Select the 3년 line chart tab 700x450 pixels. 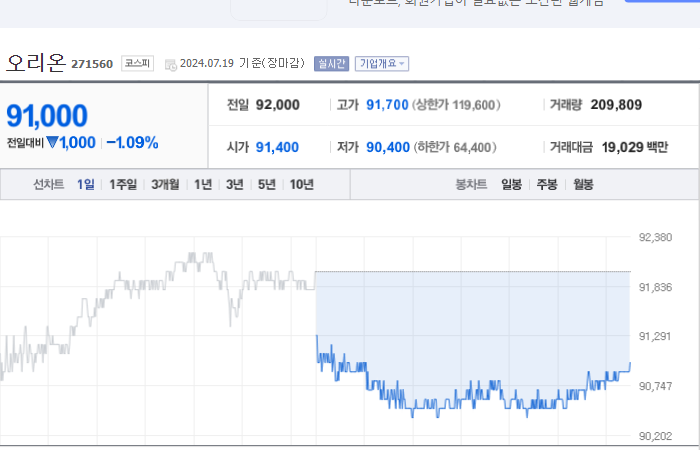(235, 184)
